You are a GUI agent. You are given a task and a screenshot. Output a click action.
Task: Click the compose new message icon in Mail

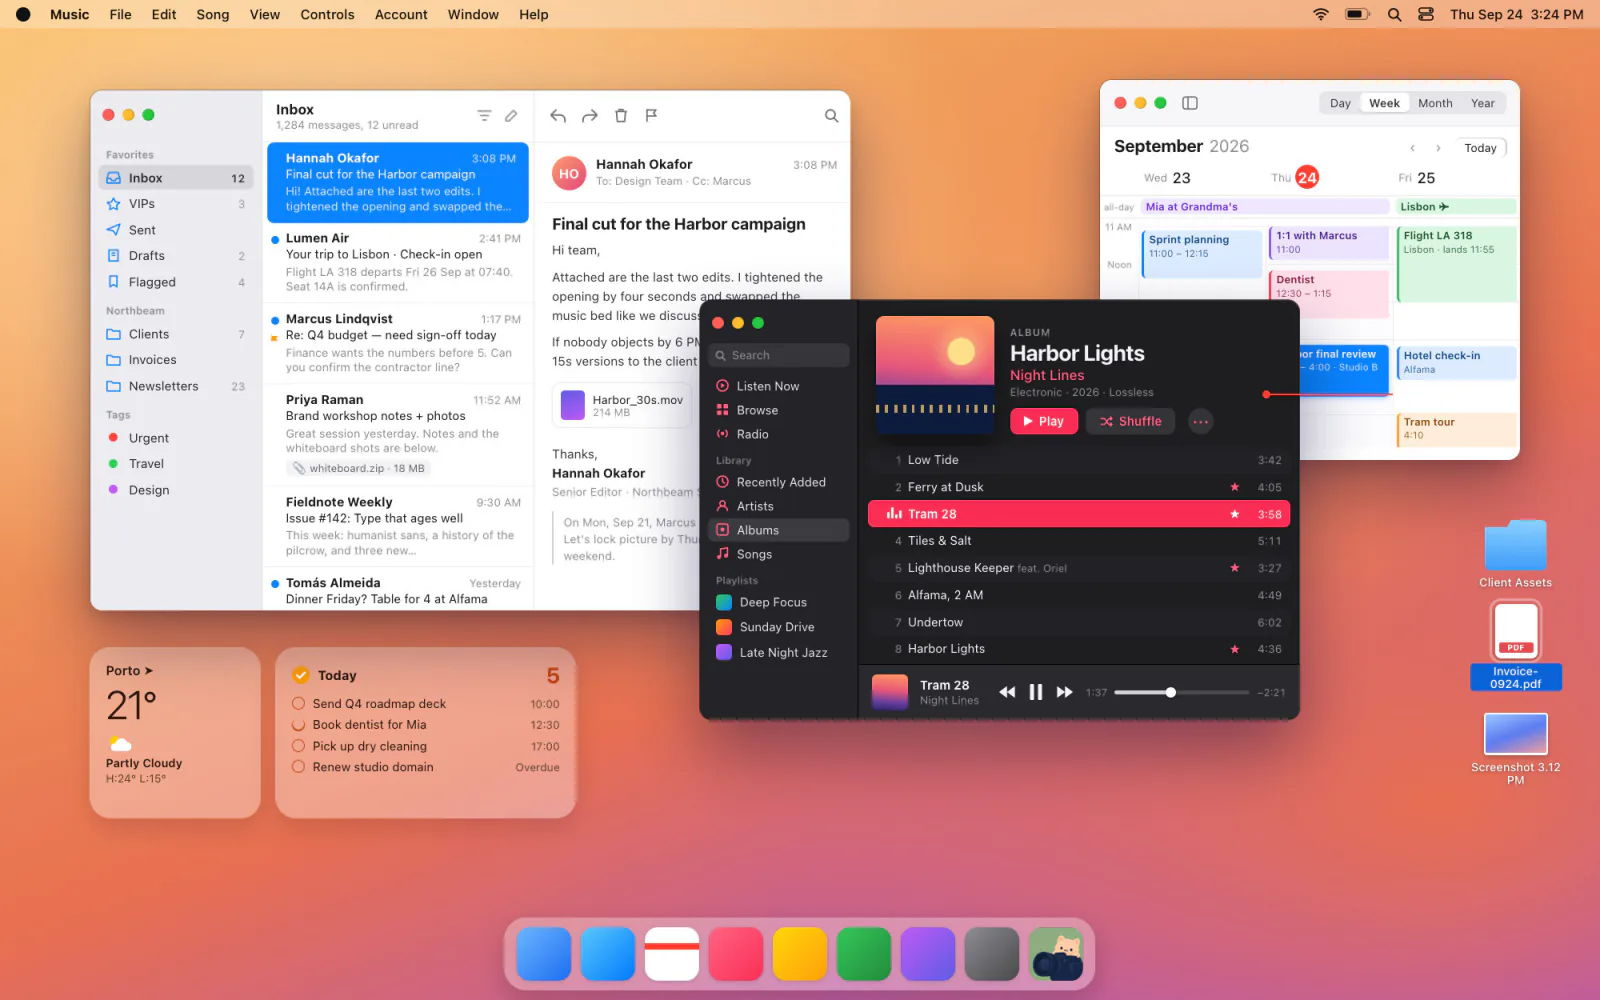[511, 116]
